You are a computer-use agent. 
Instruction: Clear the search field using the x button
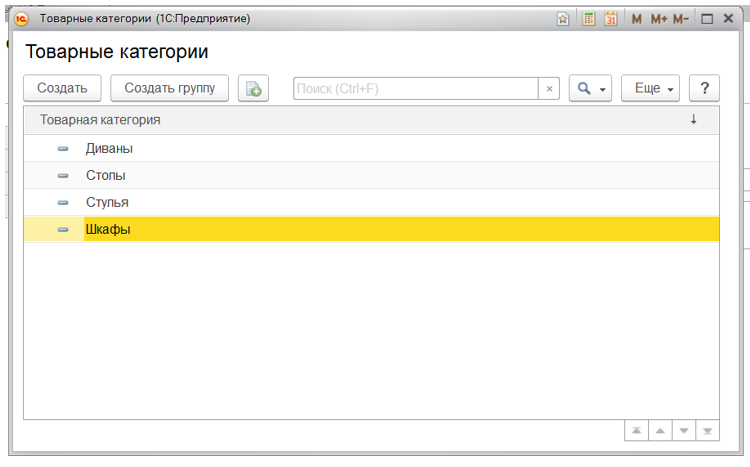pyautogui.click(x=549, y=89)
